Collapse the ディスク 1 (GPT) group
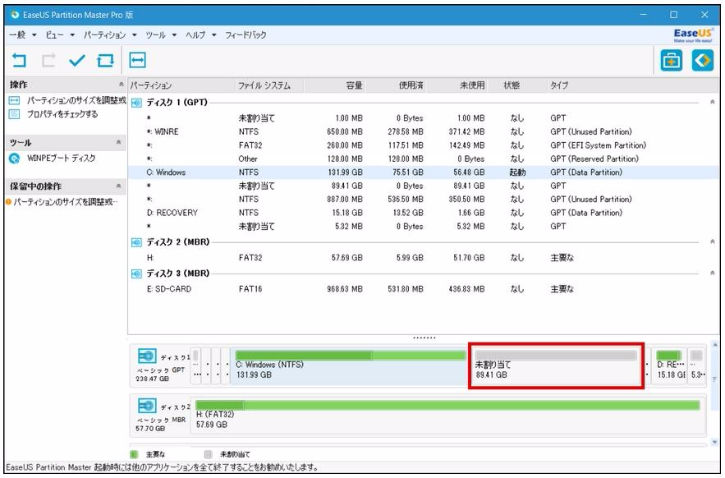This screenshot has width=725, height=478. (712, 102)
